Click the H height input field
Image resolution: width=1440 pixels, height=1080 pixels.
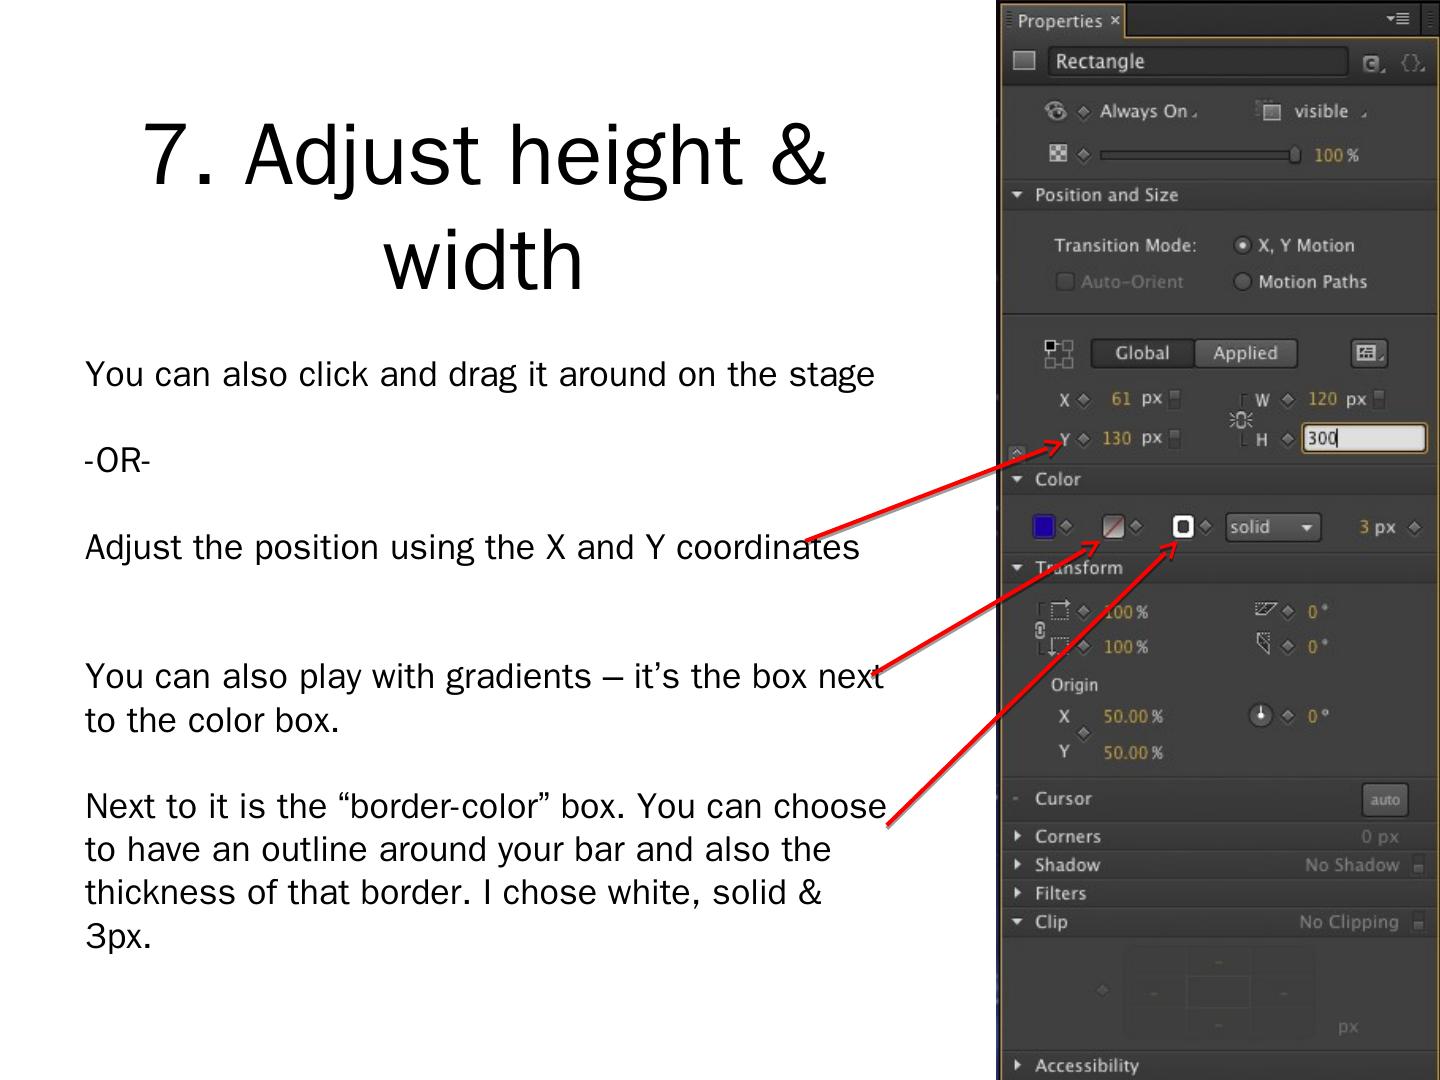1363,438
